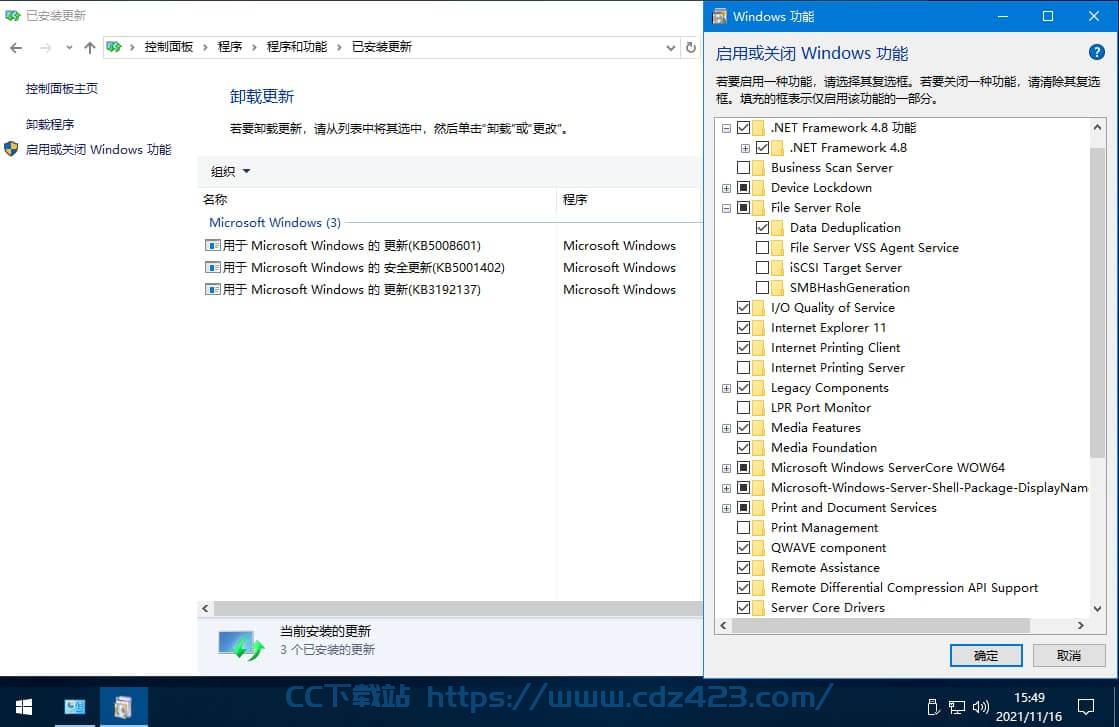Image resolution: width=1119 pixels, height=727 pixels.
Task: Click the refresh icon next to the address bar
Action: 690,48
